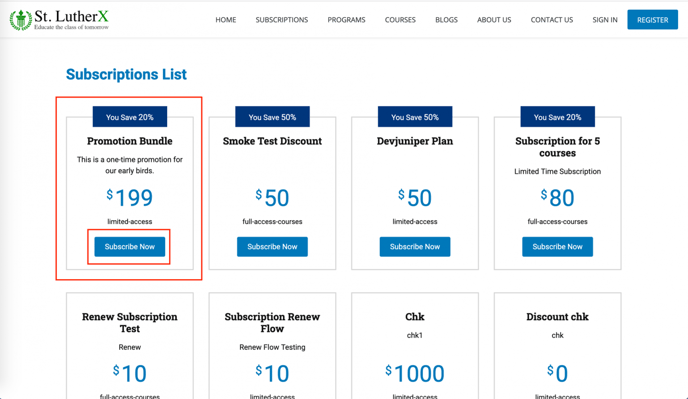Click the $50 price on Devjuniper Plan
The width and height of the screenshot is (688, 399).
coord(415,198)
